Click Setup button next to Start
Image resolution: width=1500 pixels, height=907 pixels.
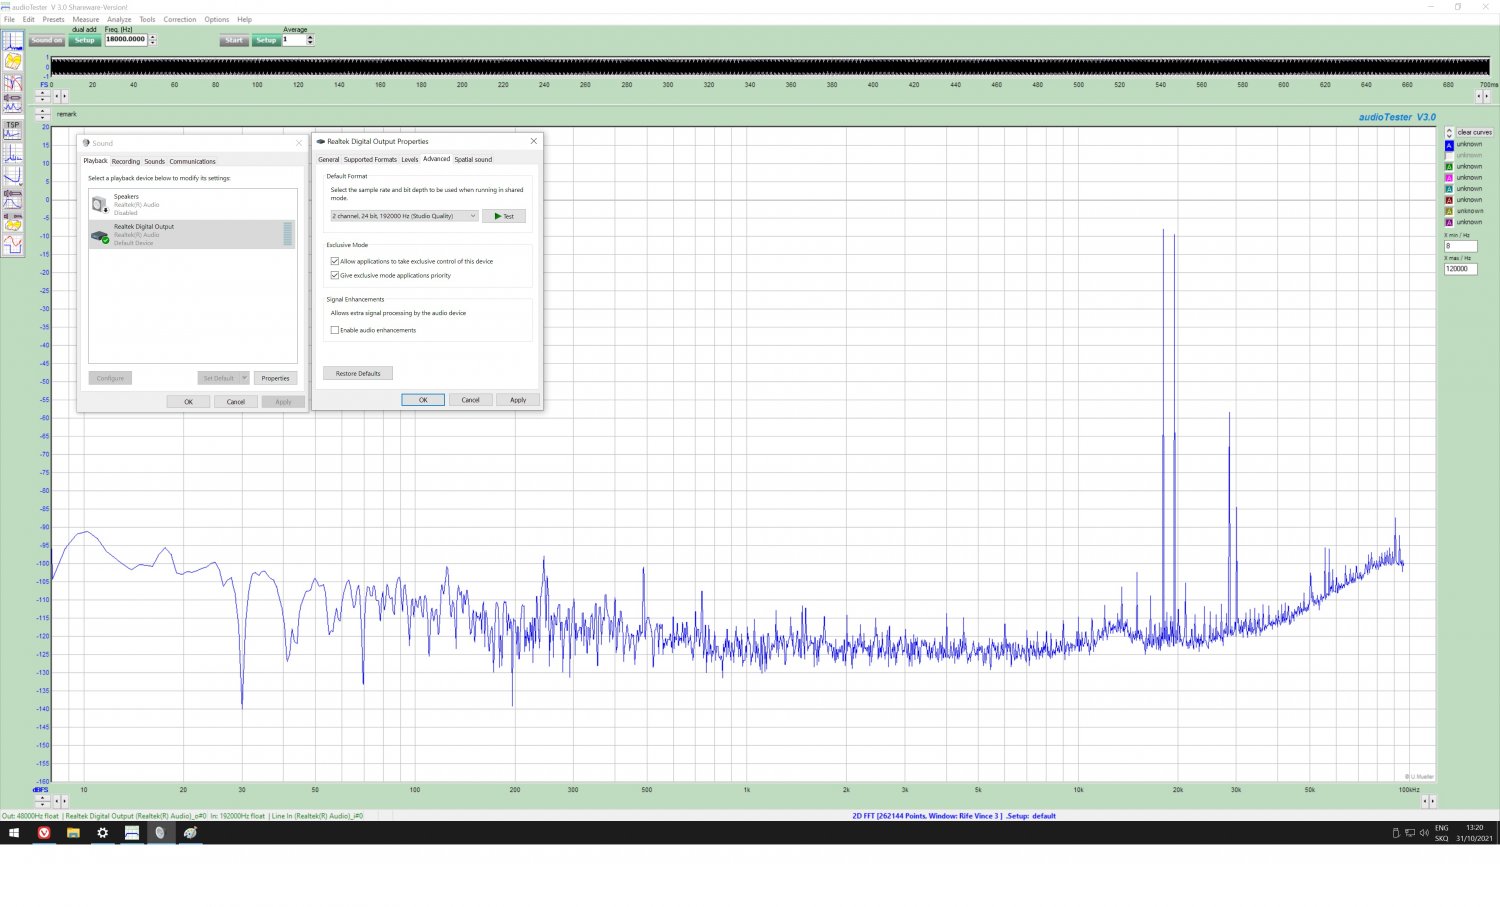pyautogui.click(x=265, y=40)
